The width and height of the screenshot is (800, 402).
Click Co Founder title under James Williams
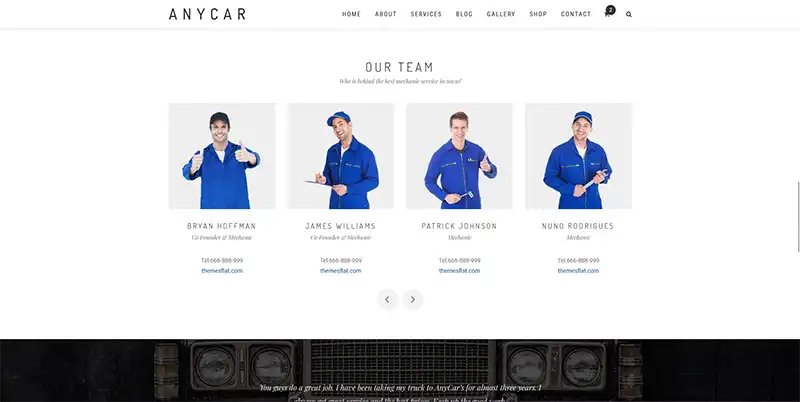(341, 238)
